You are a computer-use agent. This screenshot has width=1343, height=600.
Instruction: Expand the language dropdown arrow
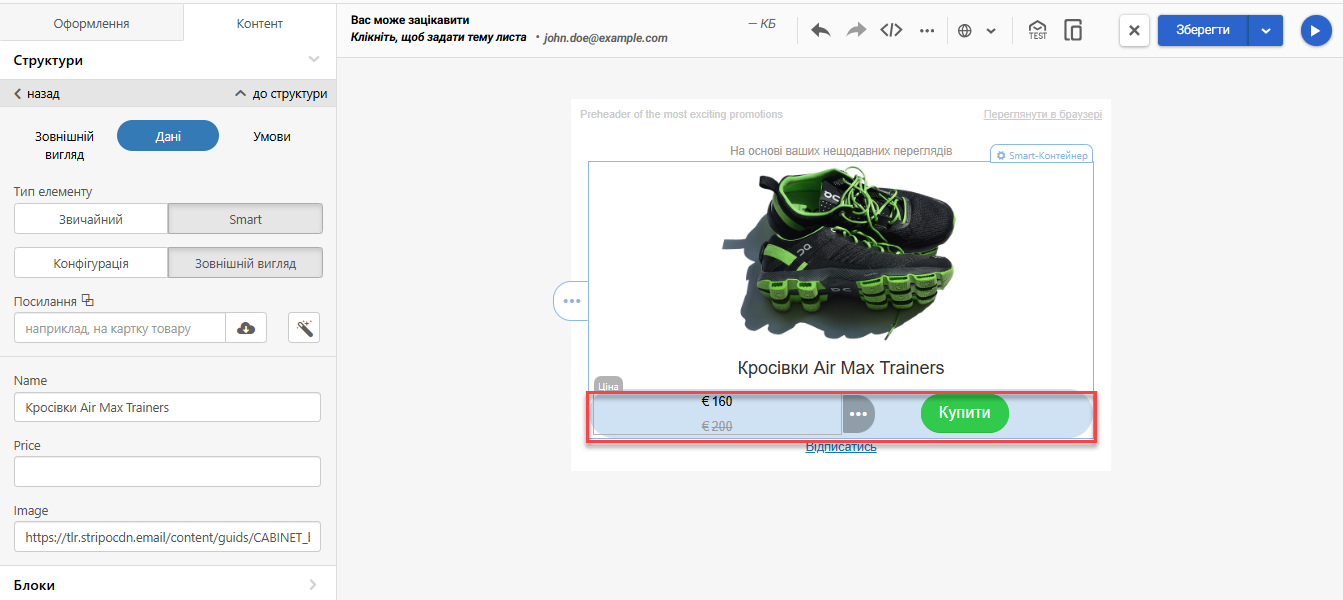(x=991, y=31)
